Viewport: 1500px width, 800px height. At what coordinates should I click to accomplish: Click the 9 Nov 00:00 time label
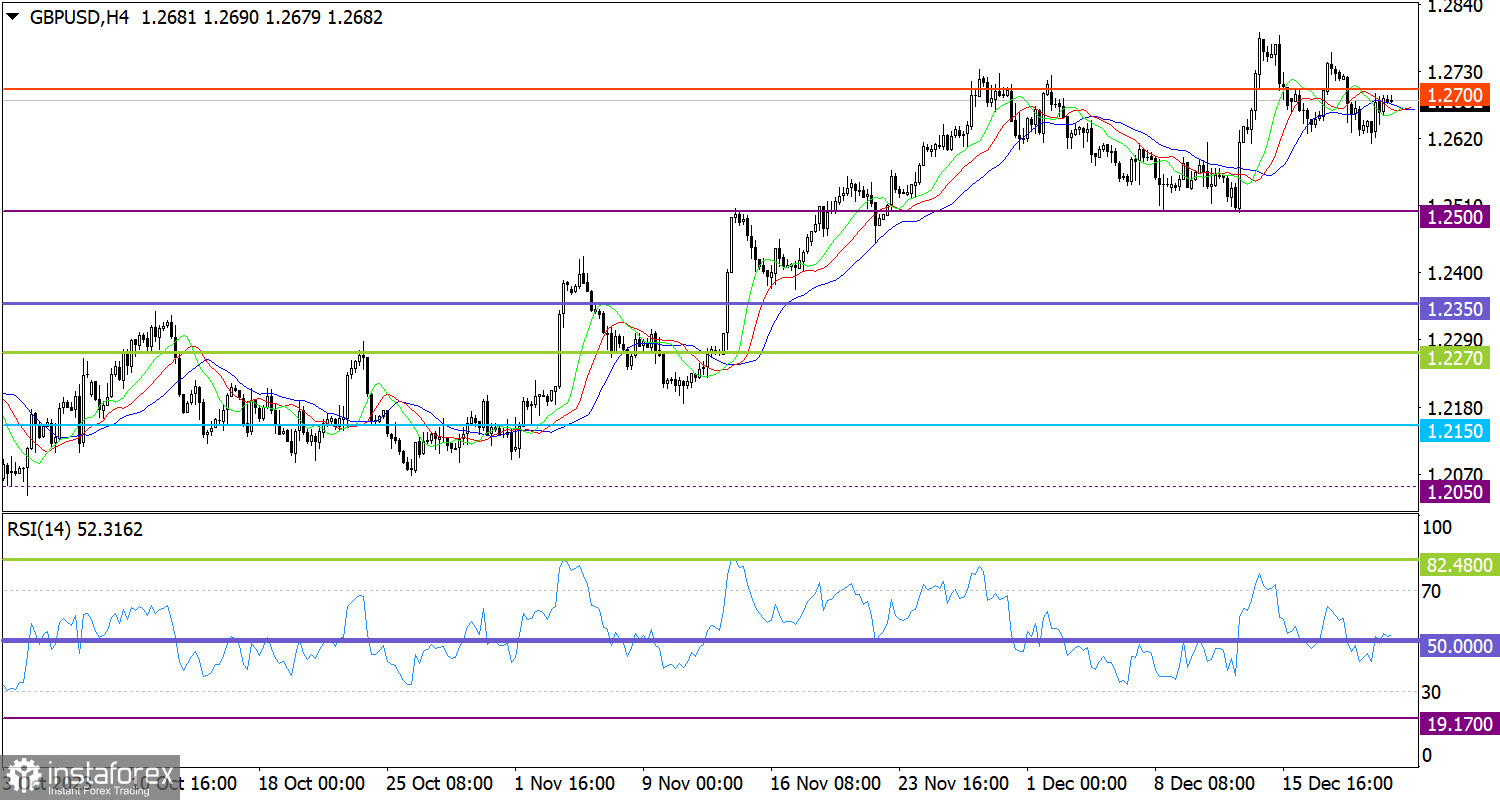tap(692, 782)
